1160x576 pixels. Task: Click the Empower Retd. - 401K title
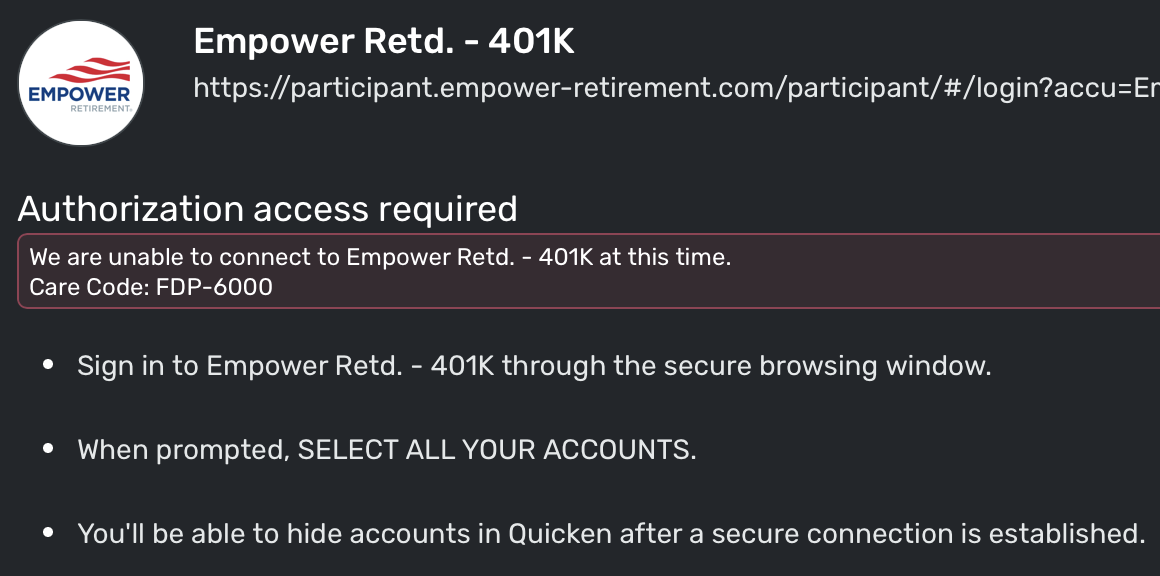pos(384,42)
